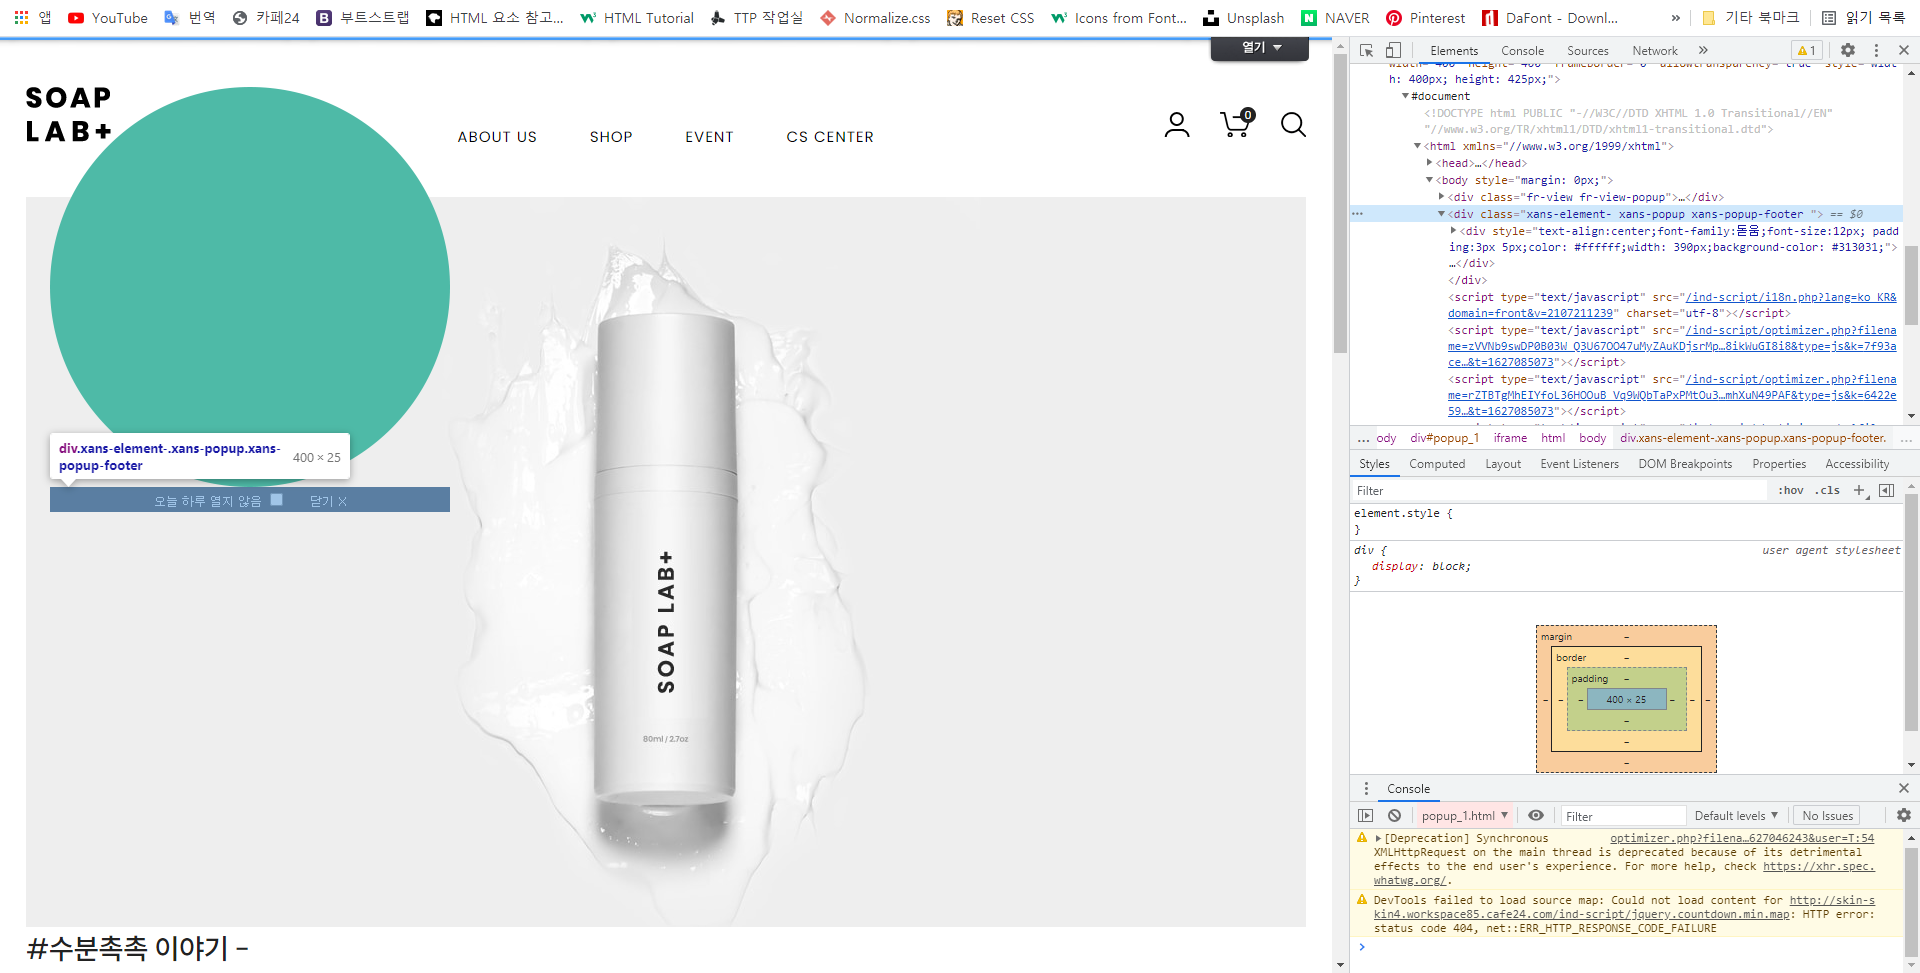Open the CS CENTER link
The height and width of the screenshot is (973, 1920).
(x=830, y=137)
